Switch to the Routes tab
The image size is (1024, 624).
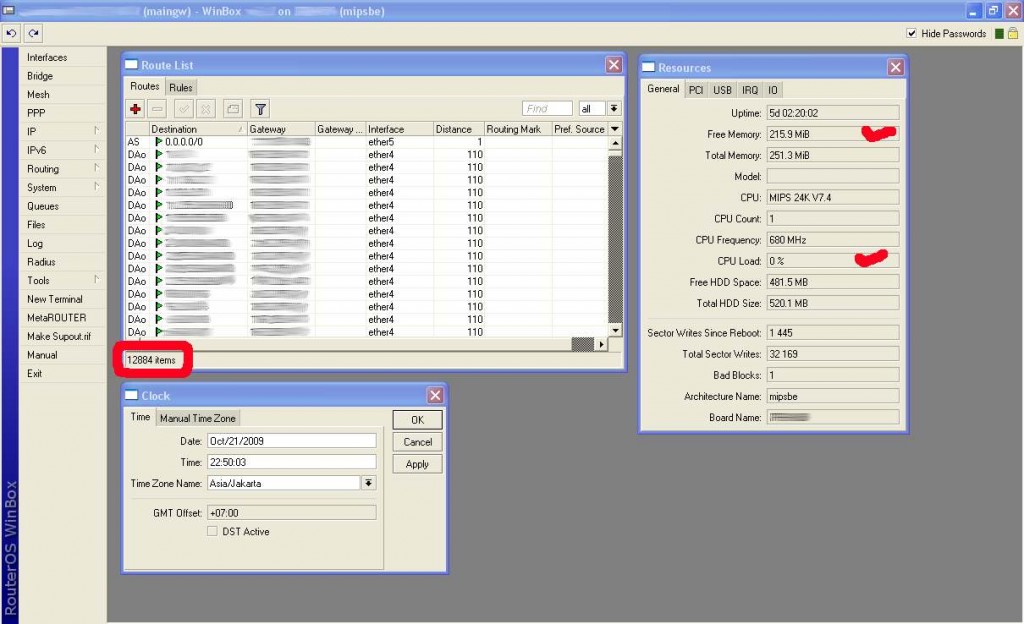tap(144, 86)
